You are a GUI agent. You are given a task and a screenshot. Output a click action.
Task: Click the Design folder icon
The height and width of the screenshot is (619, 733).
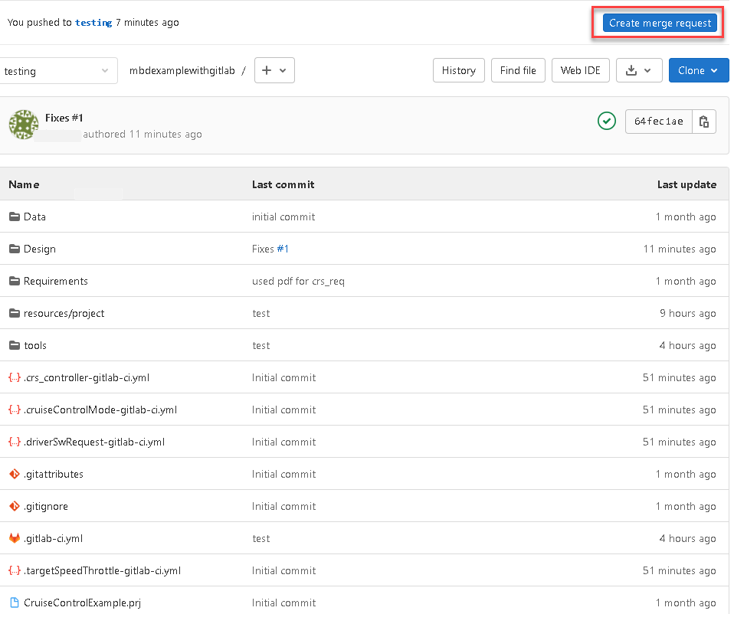tap(14, 249)
